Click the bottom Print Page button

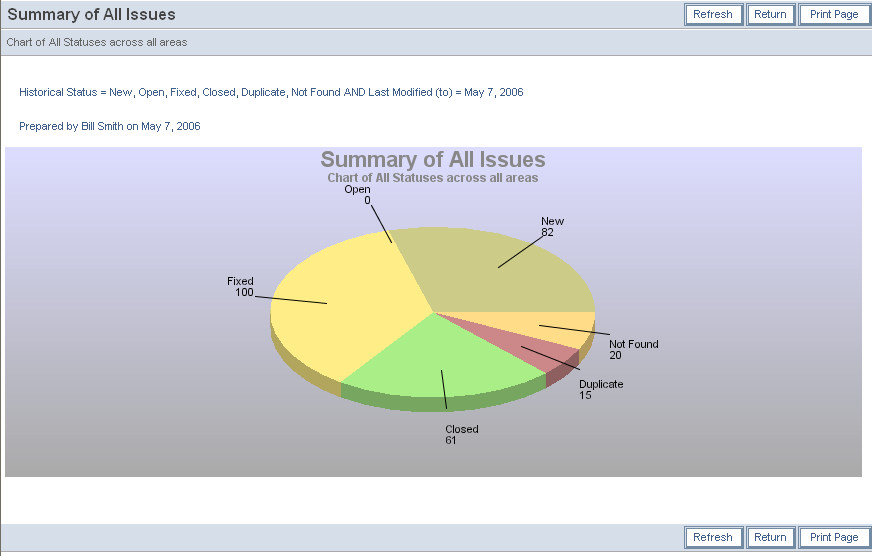[834, 537]
